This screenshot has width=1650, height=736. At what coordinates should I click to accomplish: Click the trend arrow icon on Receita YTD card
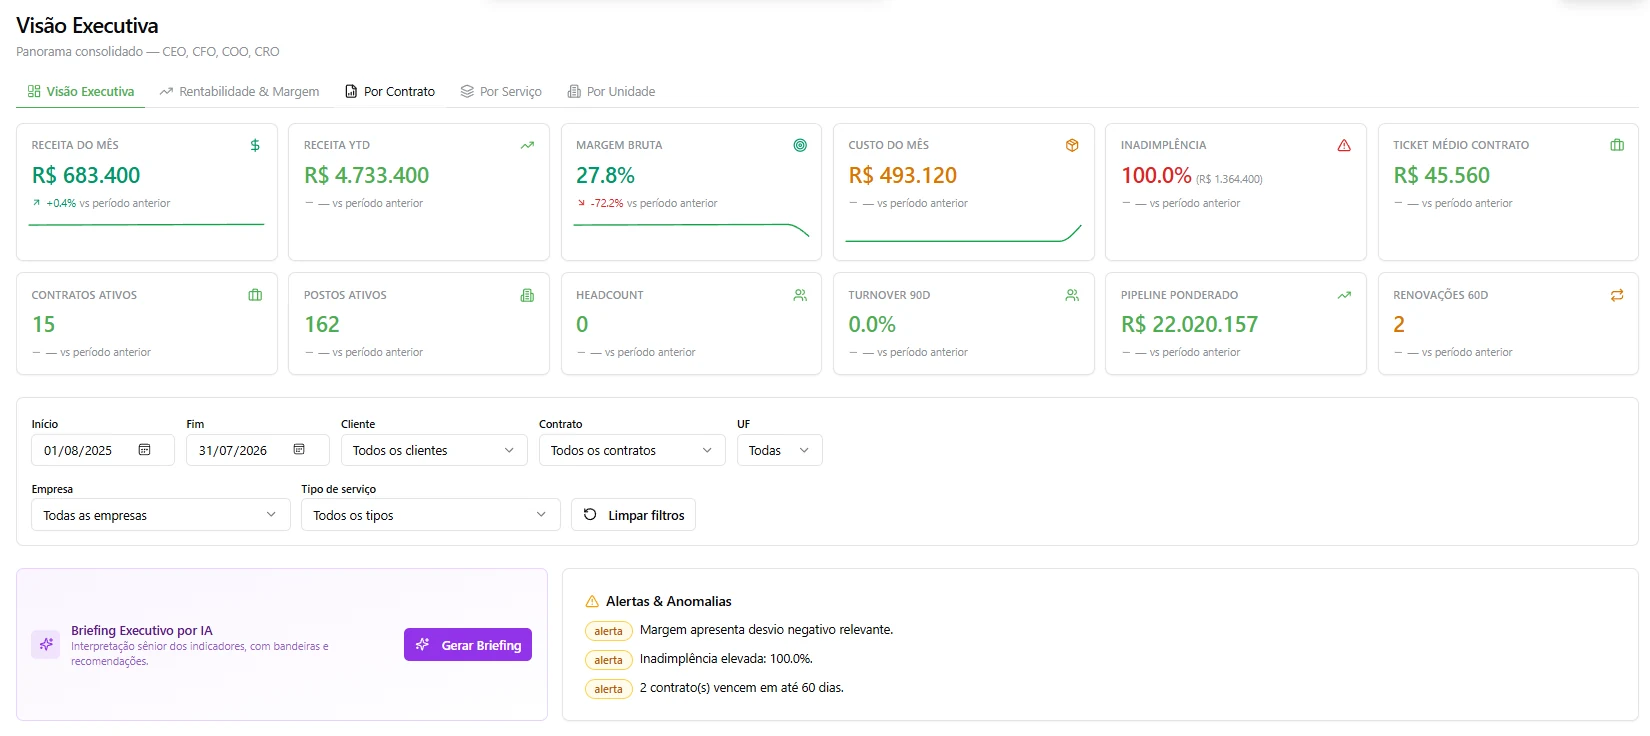pyautogui.click(x=527, y=145)
